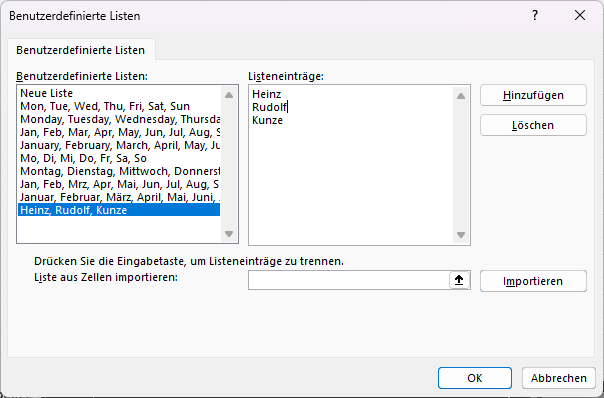This screenshot has height=398, width=604.
Task: Select the 'Mo, Di, Mi, Do' list
Action: pyautogui.click(x=119, y=158)
